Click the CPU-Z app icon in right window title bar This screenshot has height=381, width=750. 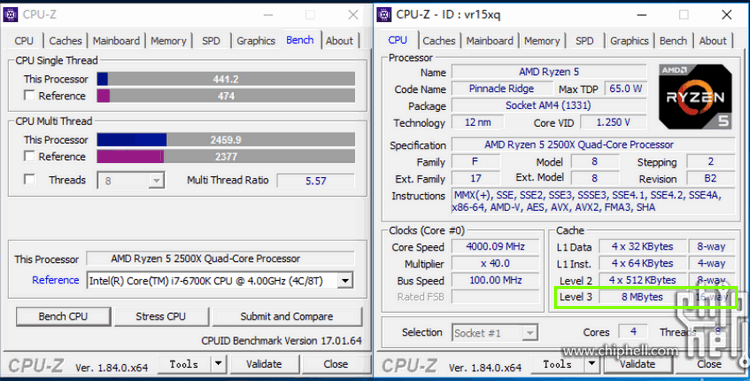384,15
